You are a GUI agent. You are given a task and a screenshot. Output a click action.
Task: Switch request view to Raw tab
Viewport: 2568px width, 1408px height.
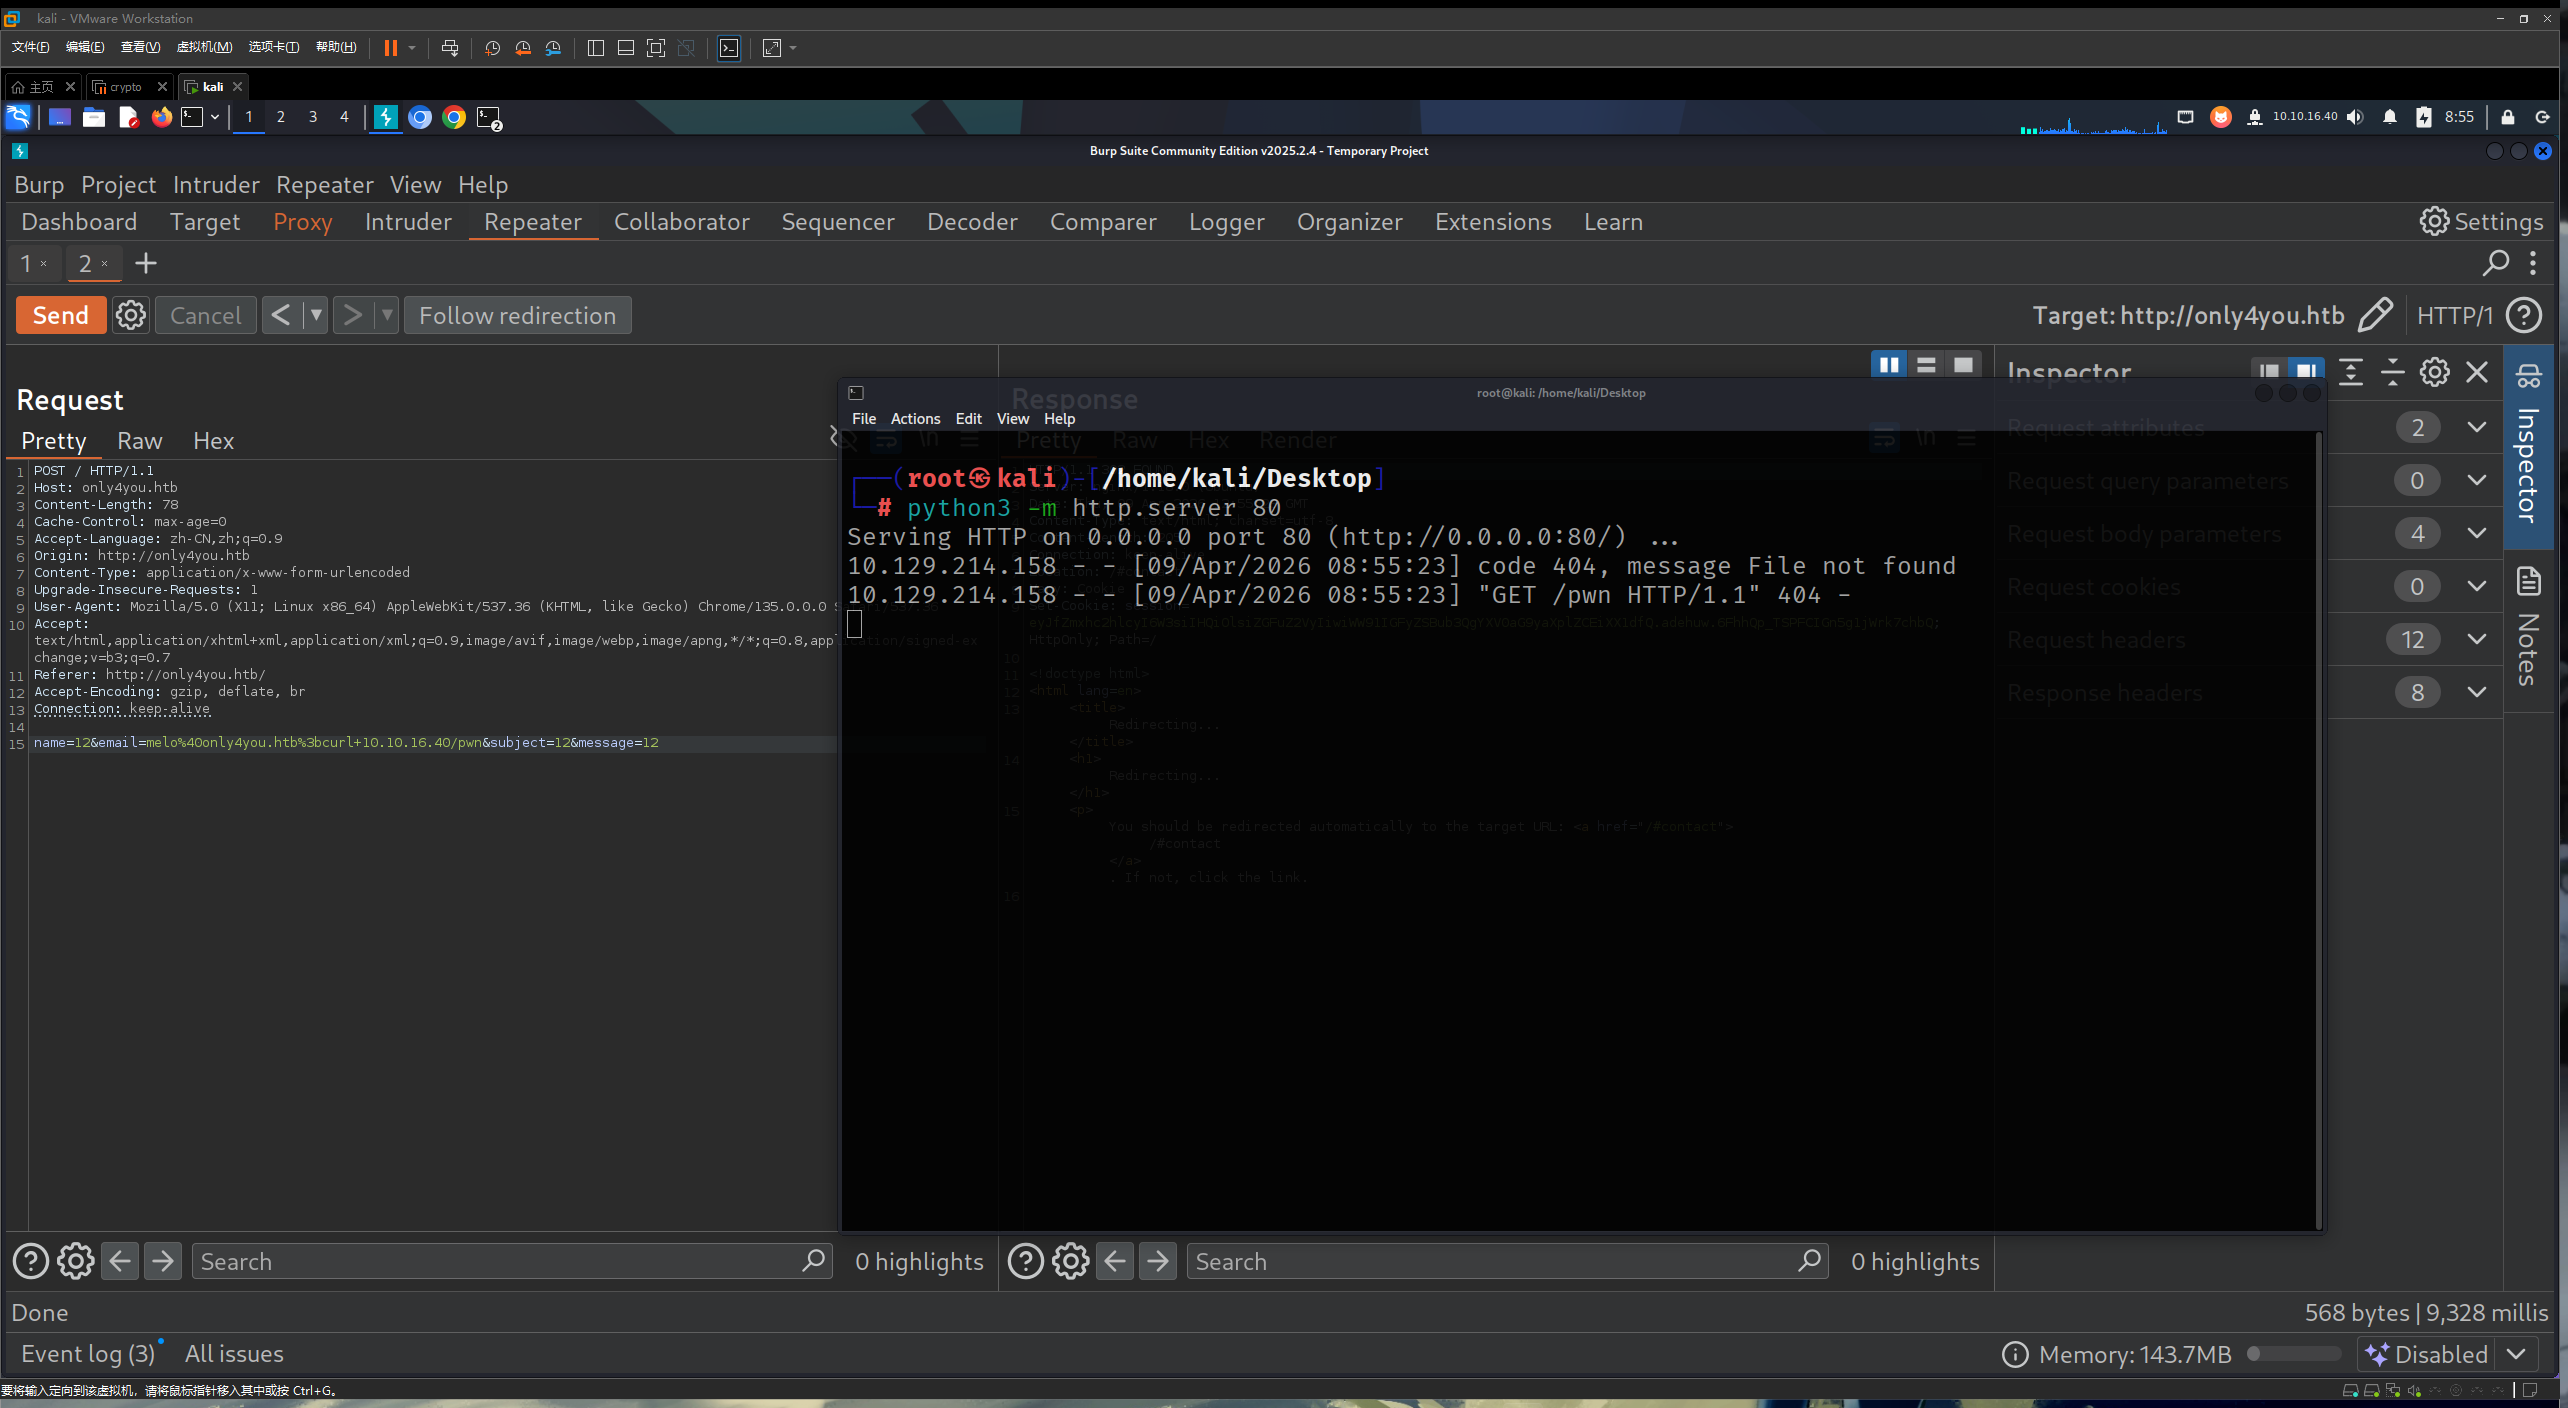click(139, 441)
